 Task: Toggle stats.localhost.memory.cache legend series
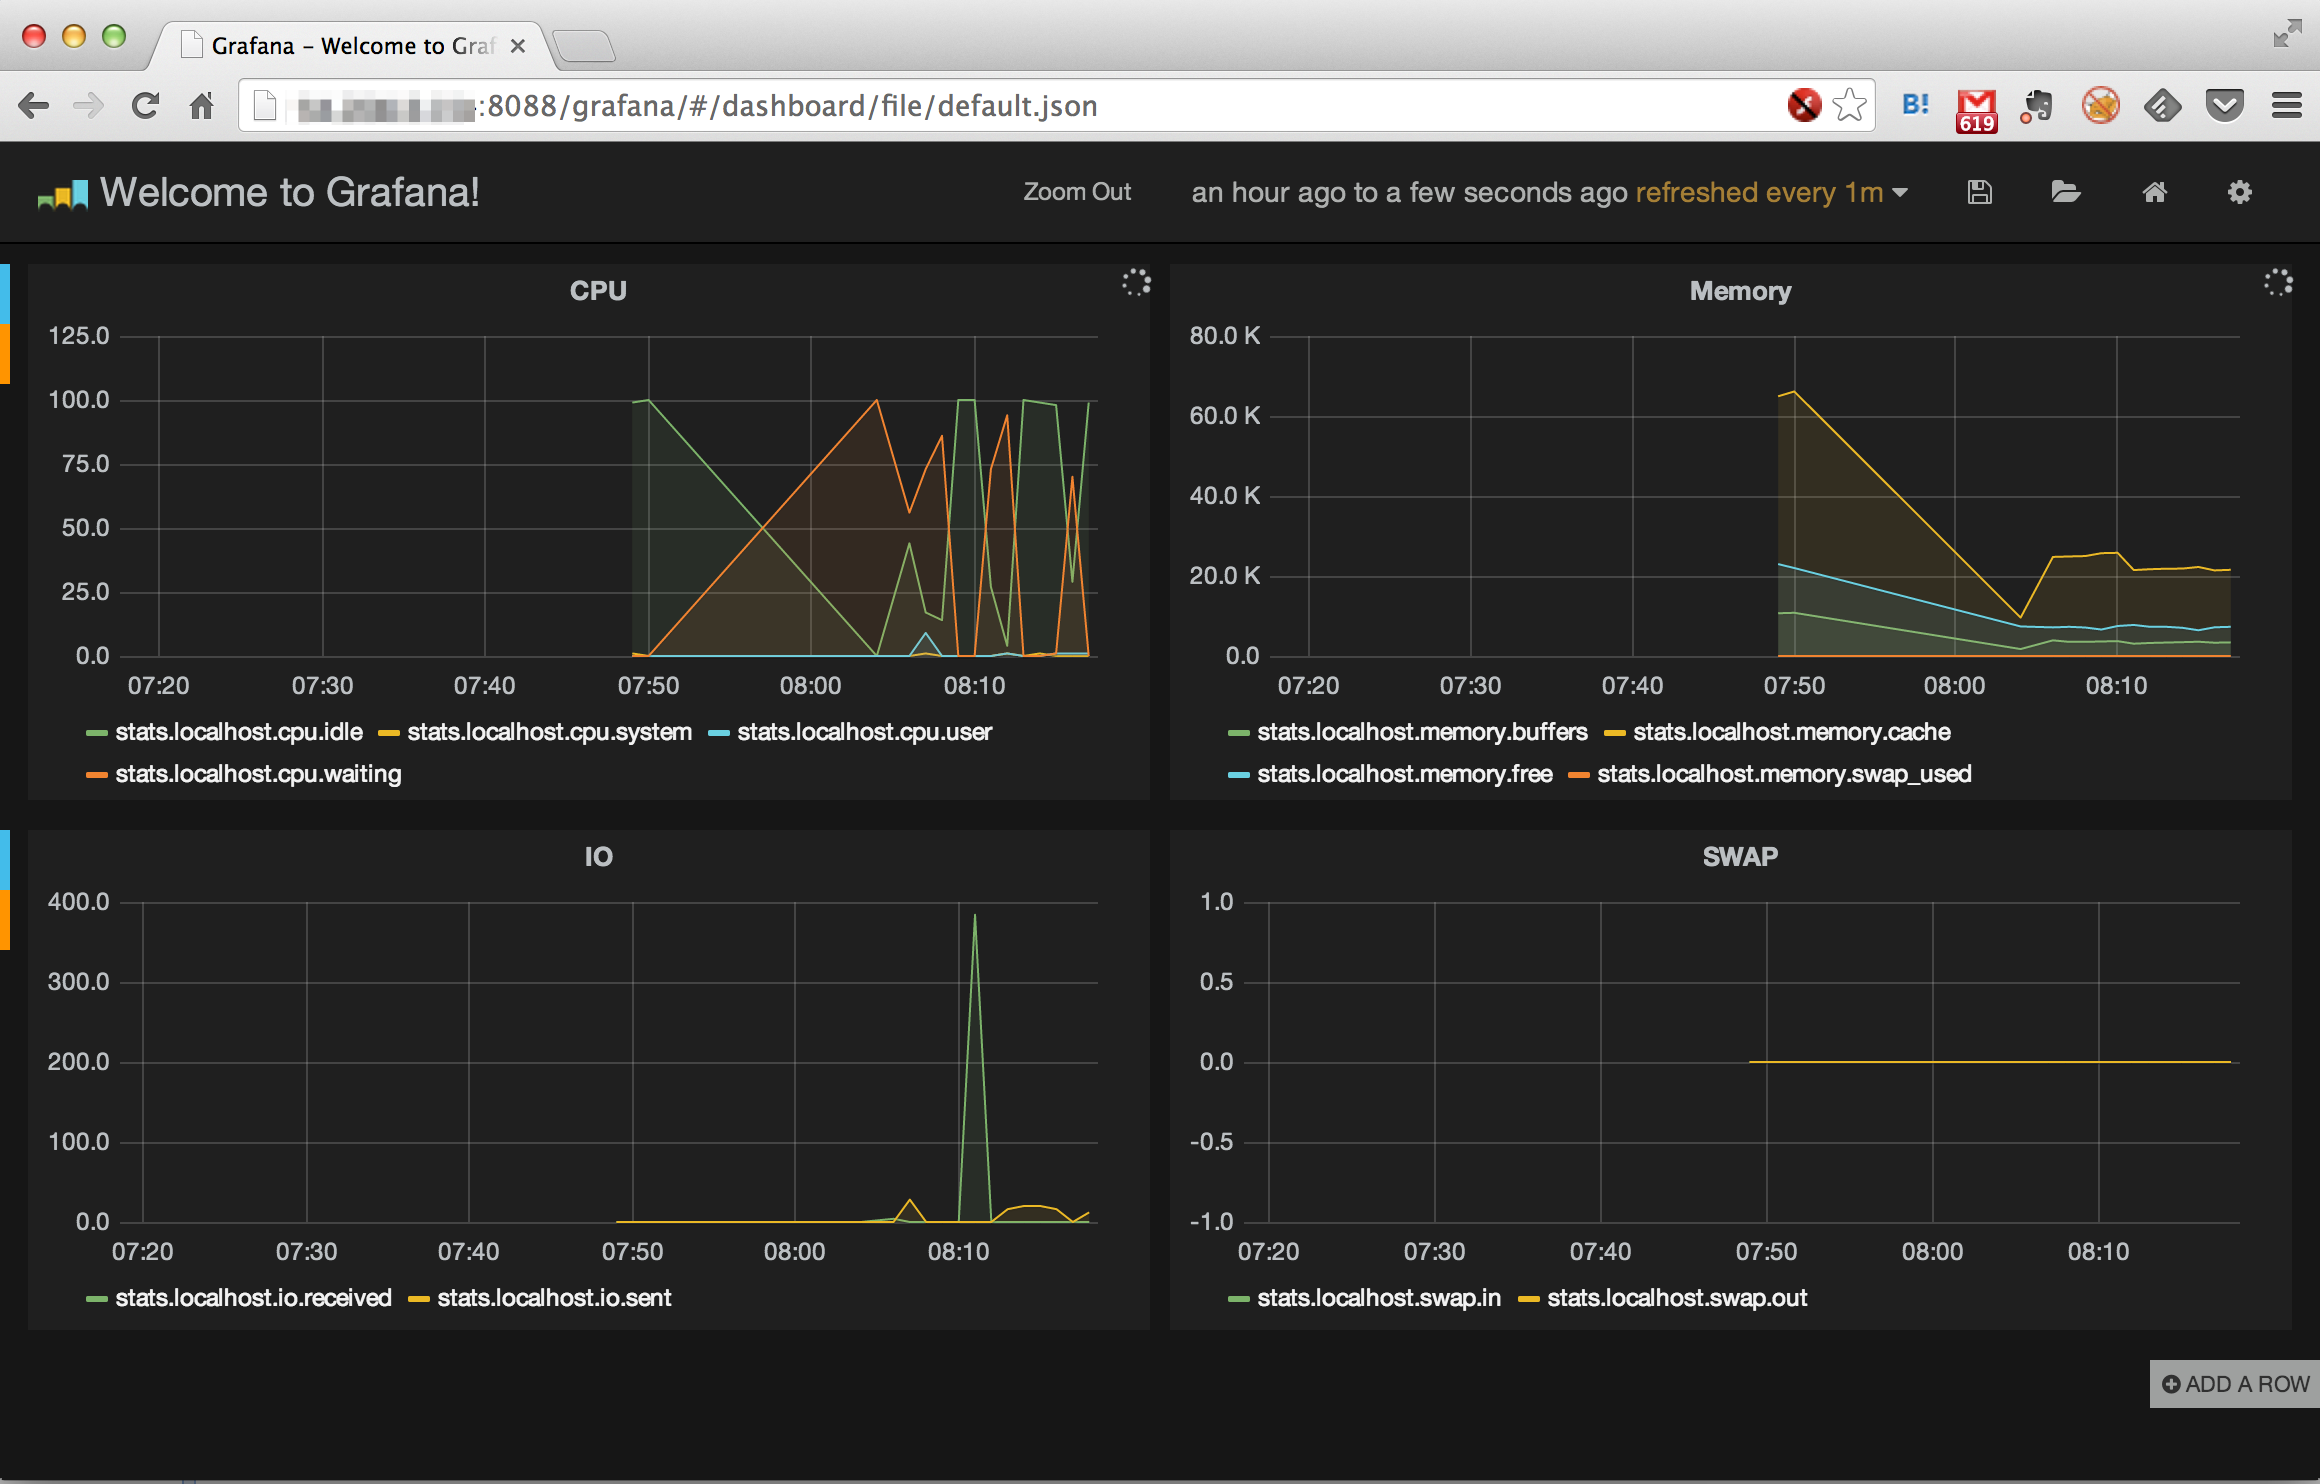point(1790,732)
